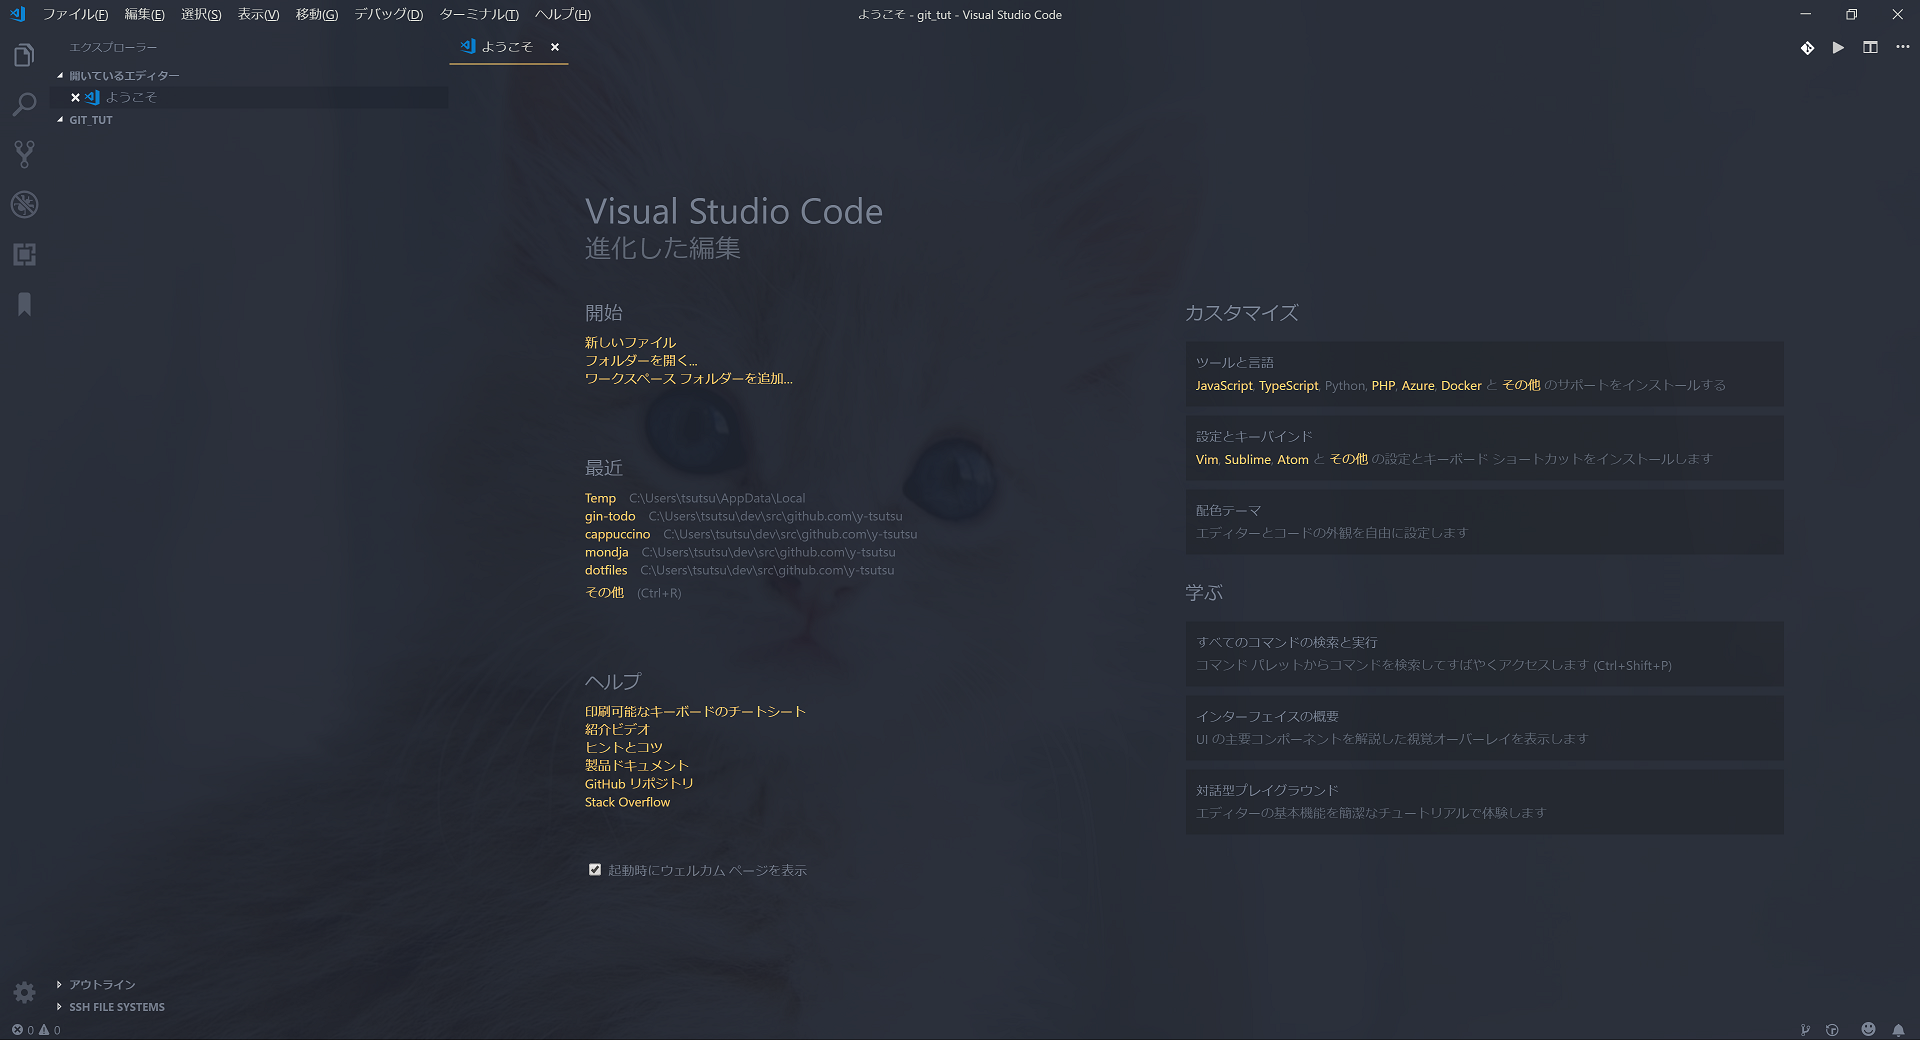
Task: Open the 選択(S) menu
Action: [201, 14]
